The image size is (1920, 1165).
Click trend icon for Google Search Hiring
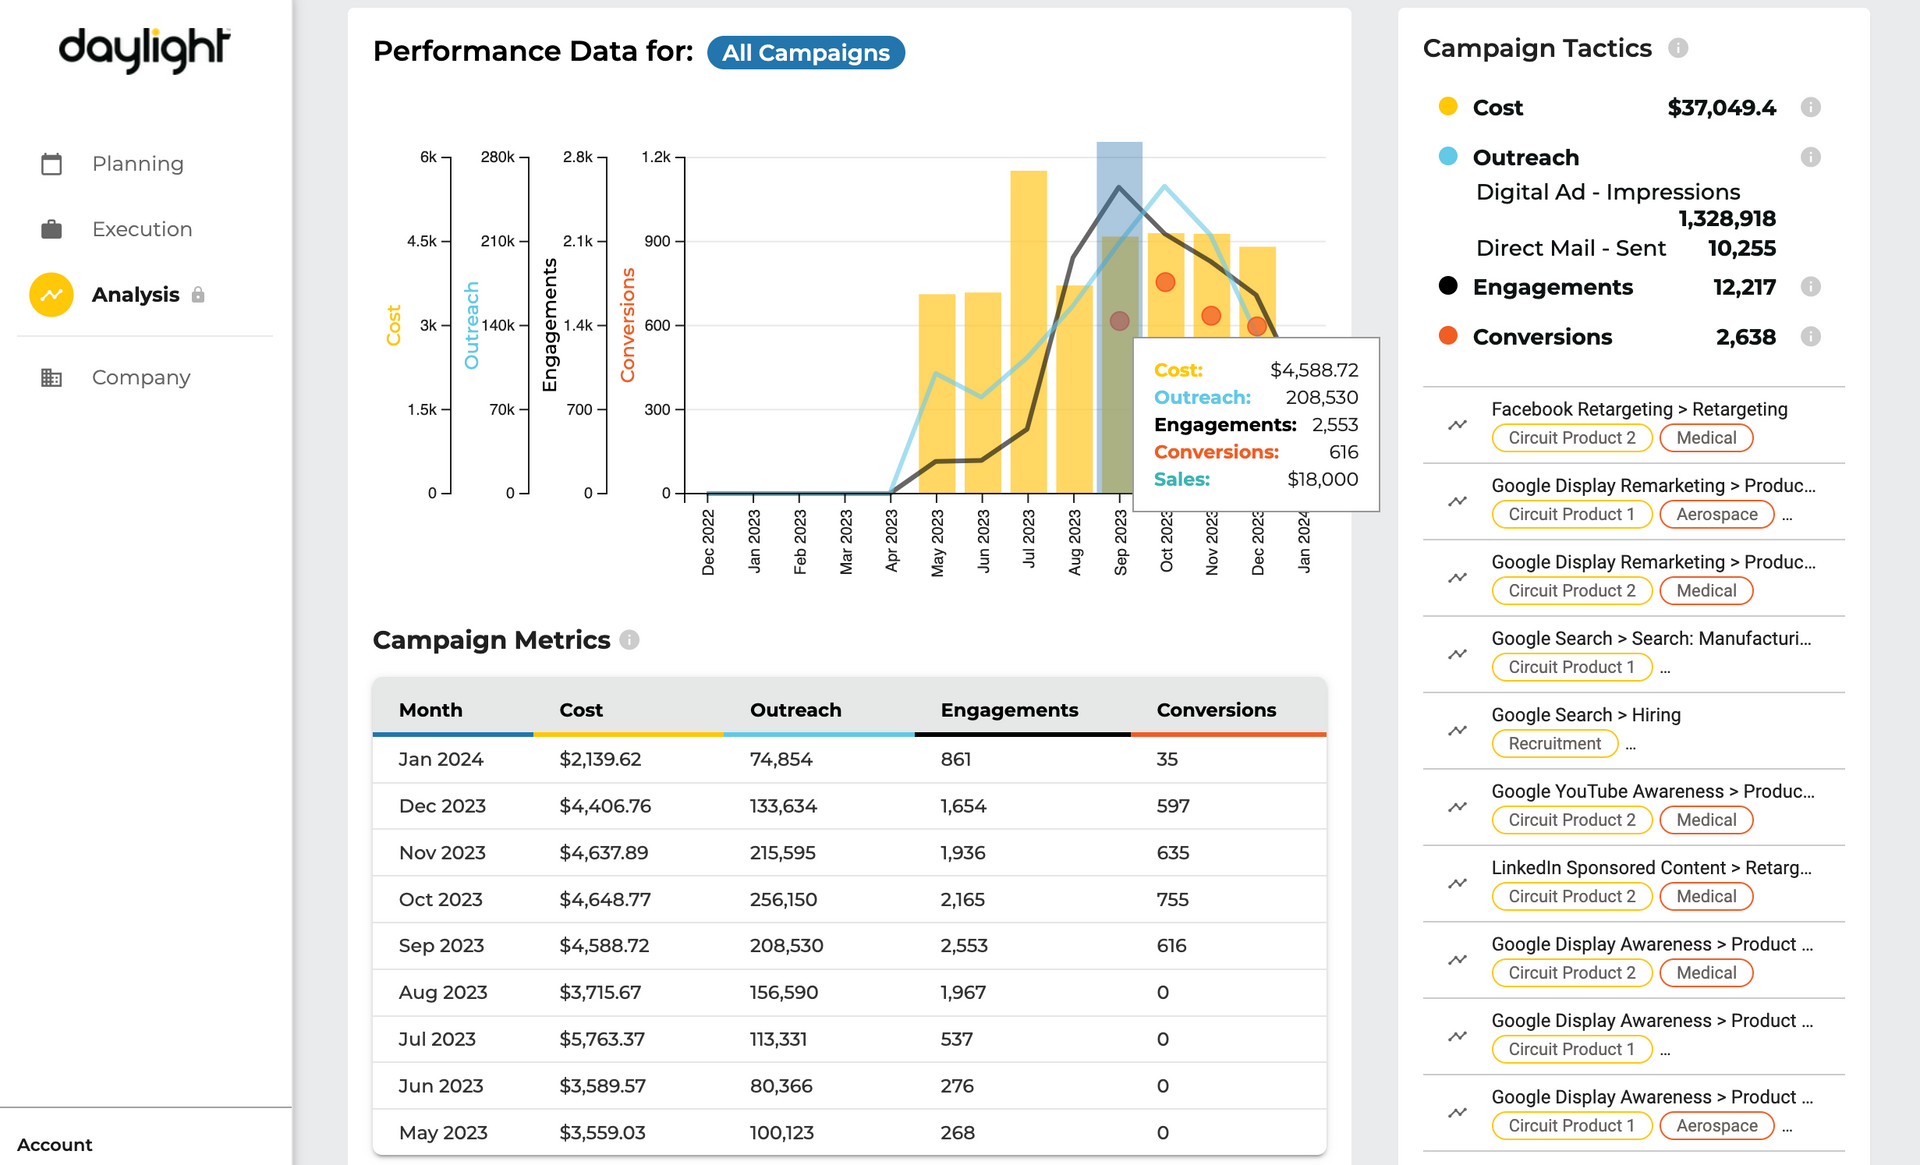(x=1458, y=730)
